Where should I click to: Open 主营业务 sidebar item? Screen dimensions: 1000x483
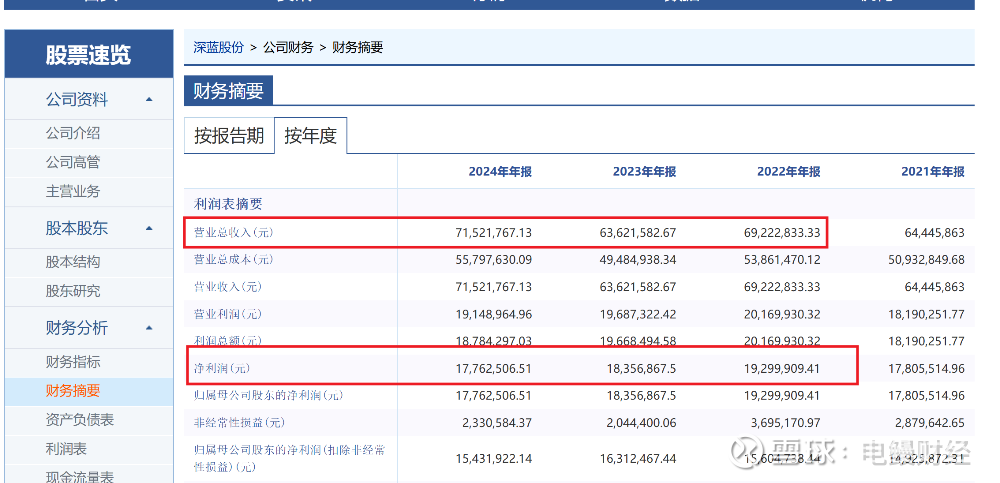click(73, 191)
